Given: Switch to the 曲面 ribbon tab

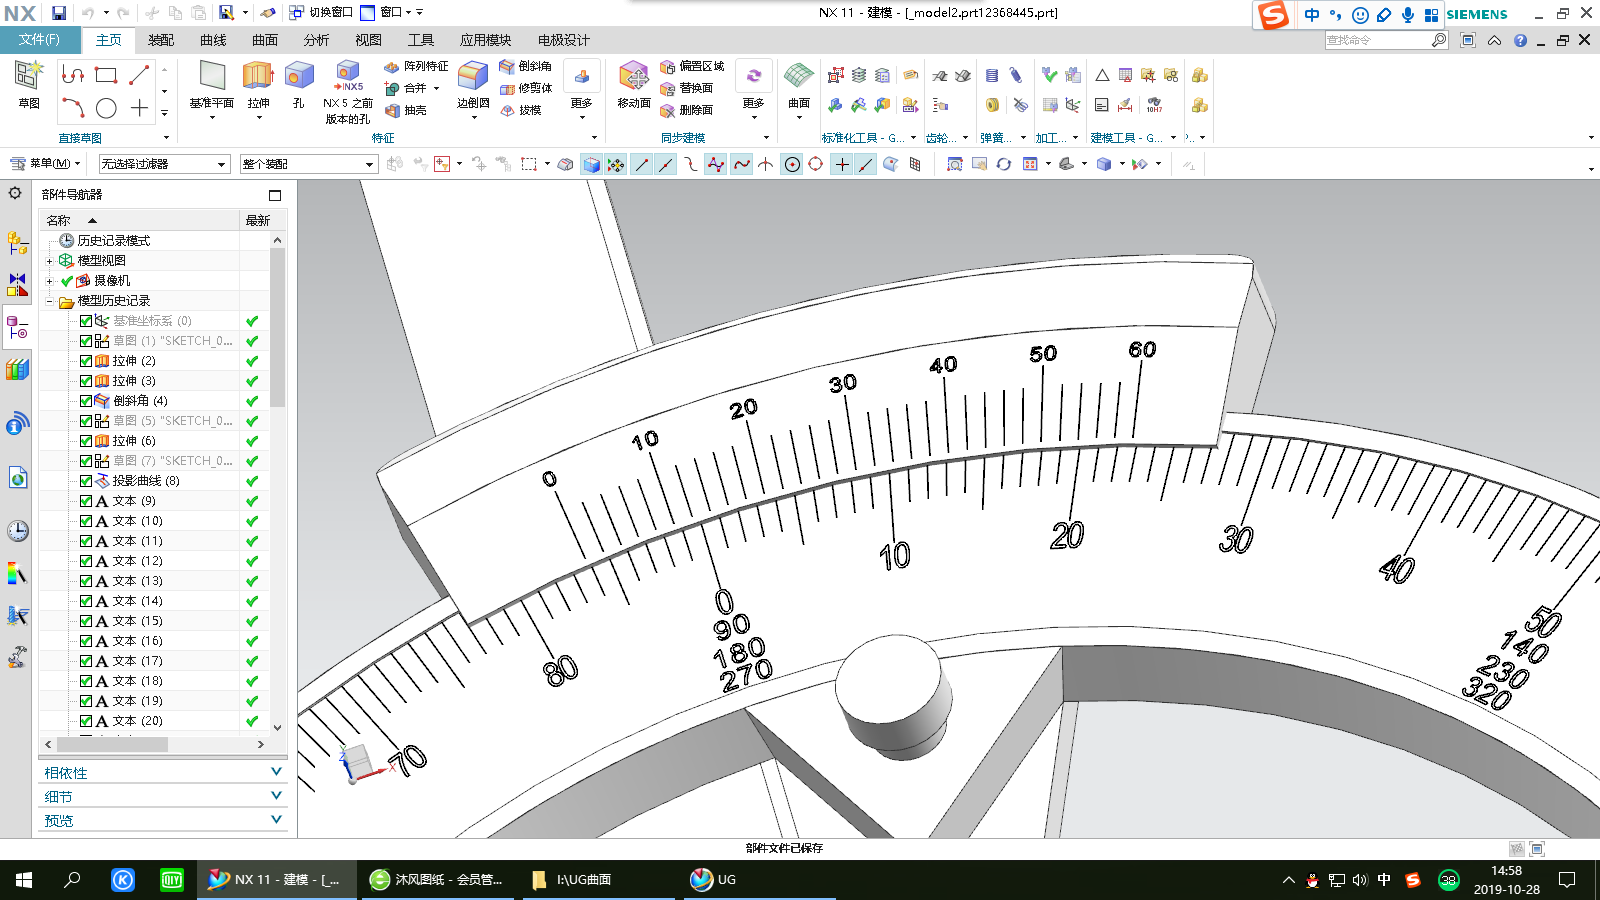Looking at the screenshot, I should [265, 40].
